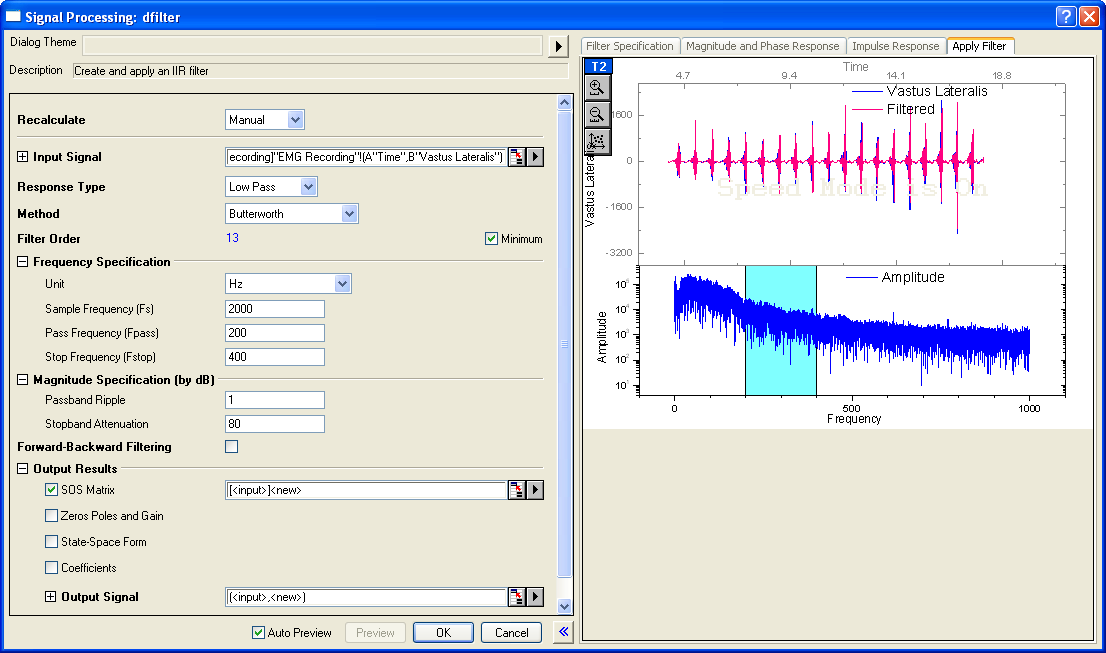Open the Output Signal flyout arrow menu
Screen dimensions: 1106x653
(x=535, y=597)
